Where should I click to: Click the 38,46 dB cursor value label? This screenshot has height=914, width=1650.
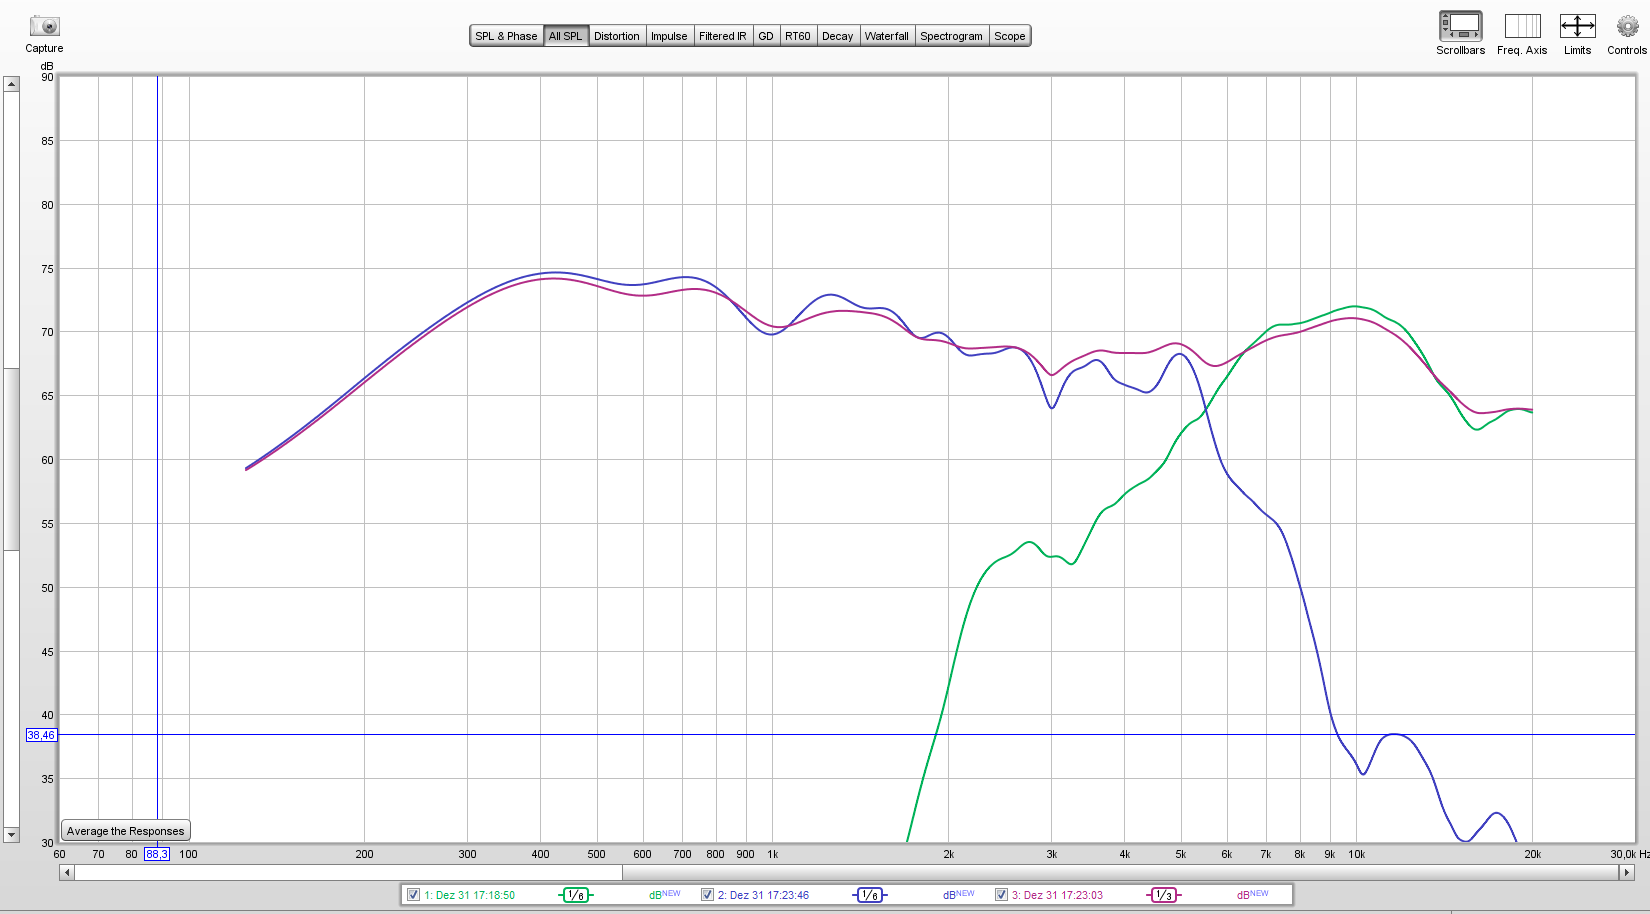[41, 735]
